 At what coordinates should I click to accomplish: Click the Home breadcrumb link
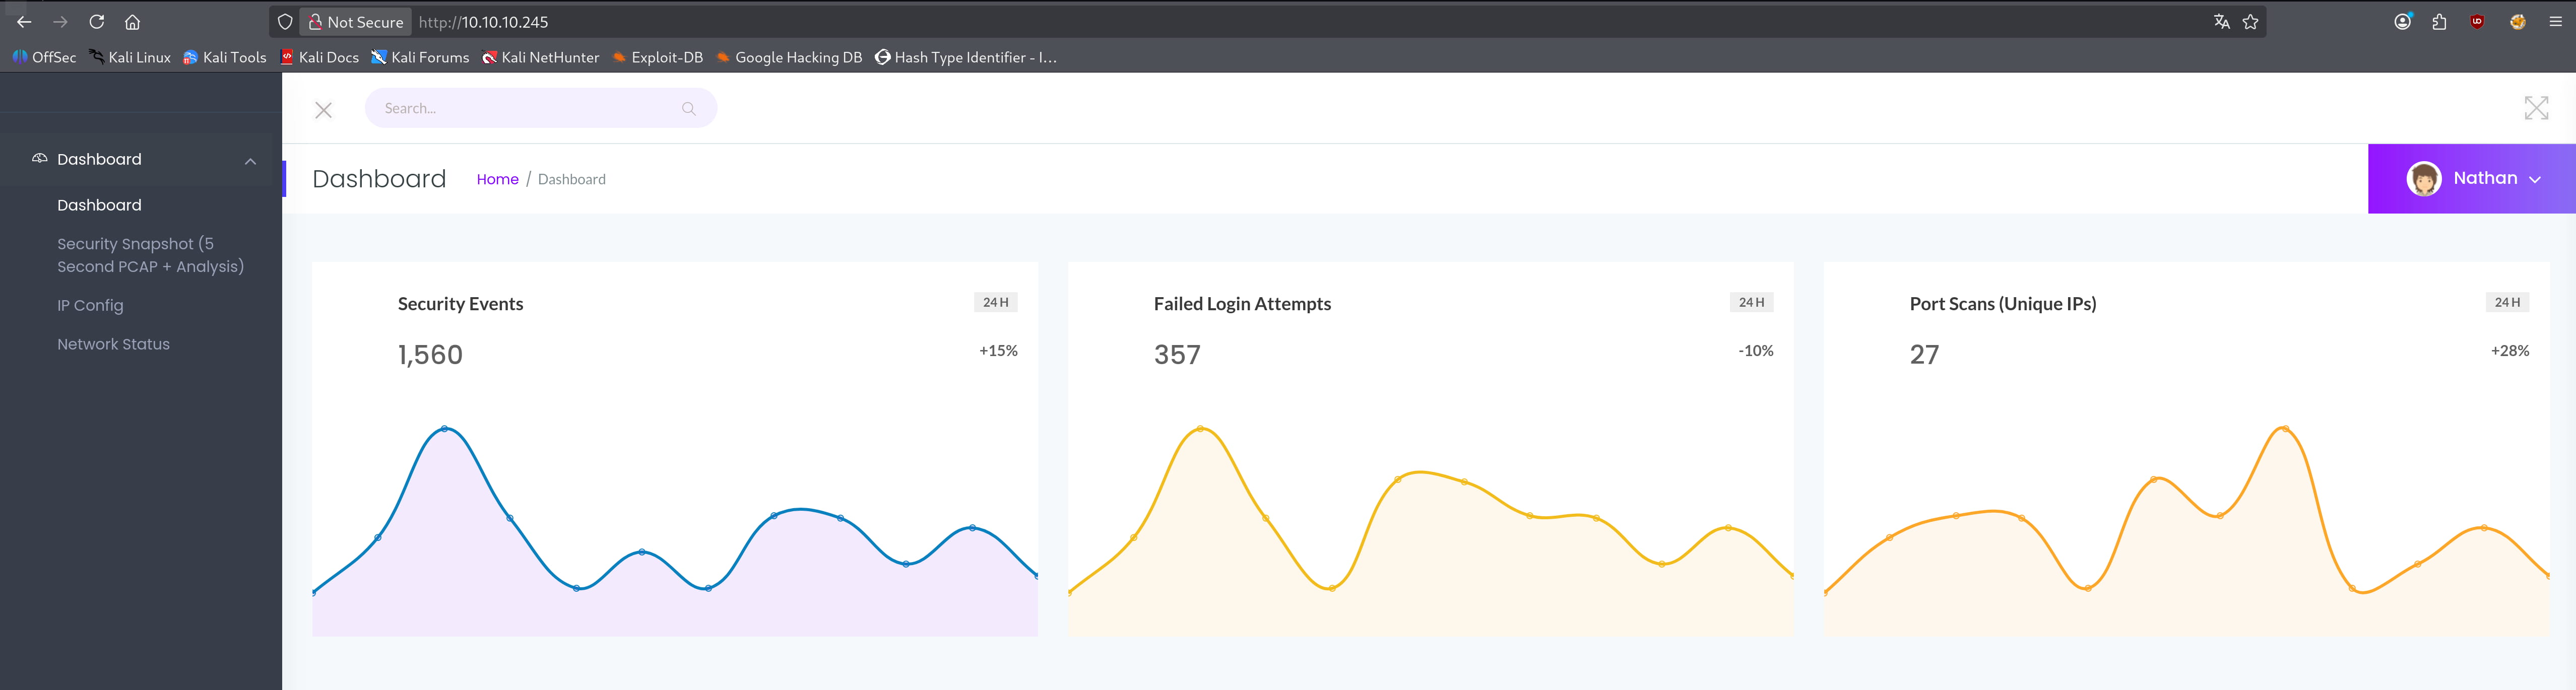[497, 179]
